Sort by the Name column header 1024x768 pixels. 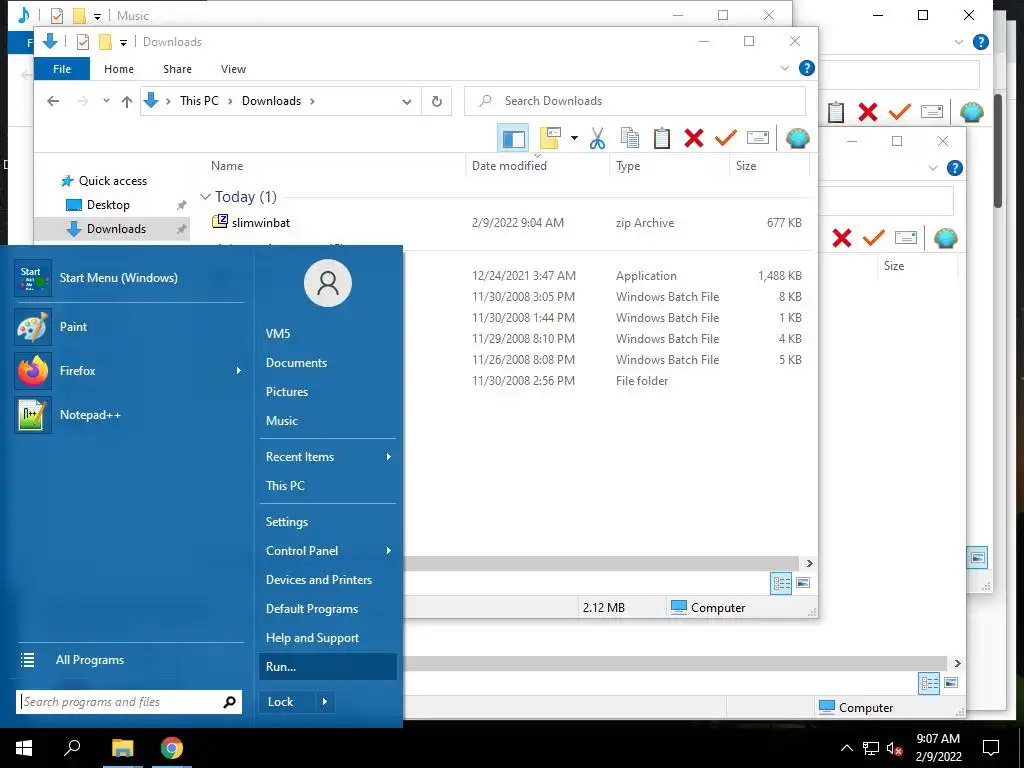click(227, 166)
